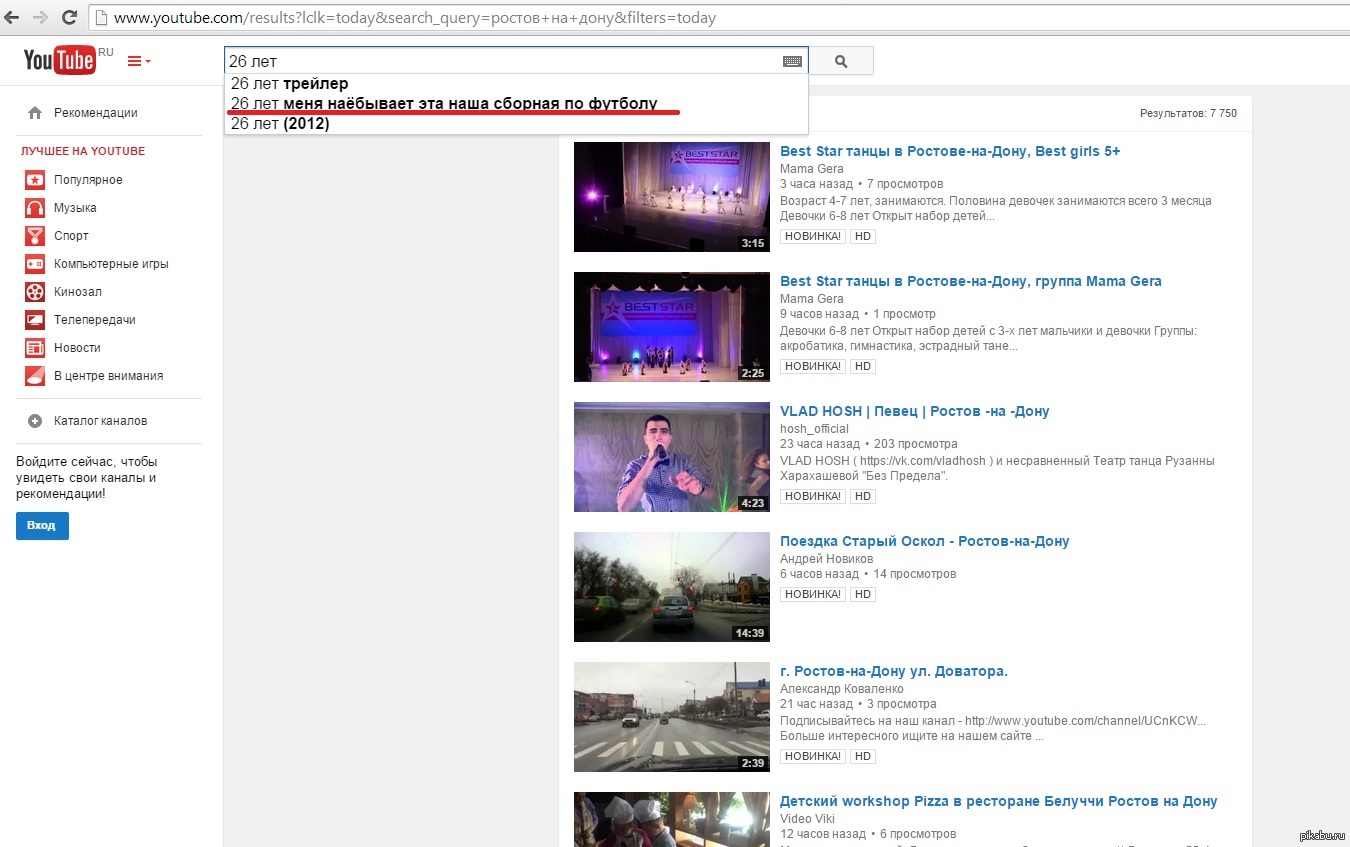Open video Best Star группа Mama Gera
The height and width of the screenshot is (847, 1350).
click(x=971, y=281)
